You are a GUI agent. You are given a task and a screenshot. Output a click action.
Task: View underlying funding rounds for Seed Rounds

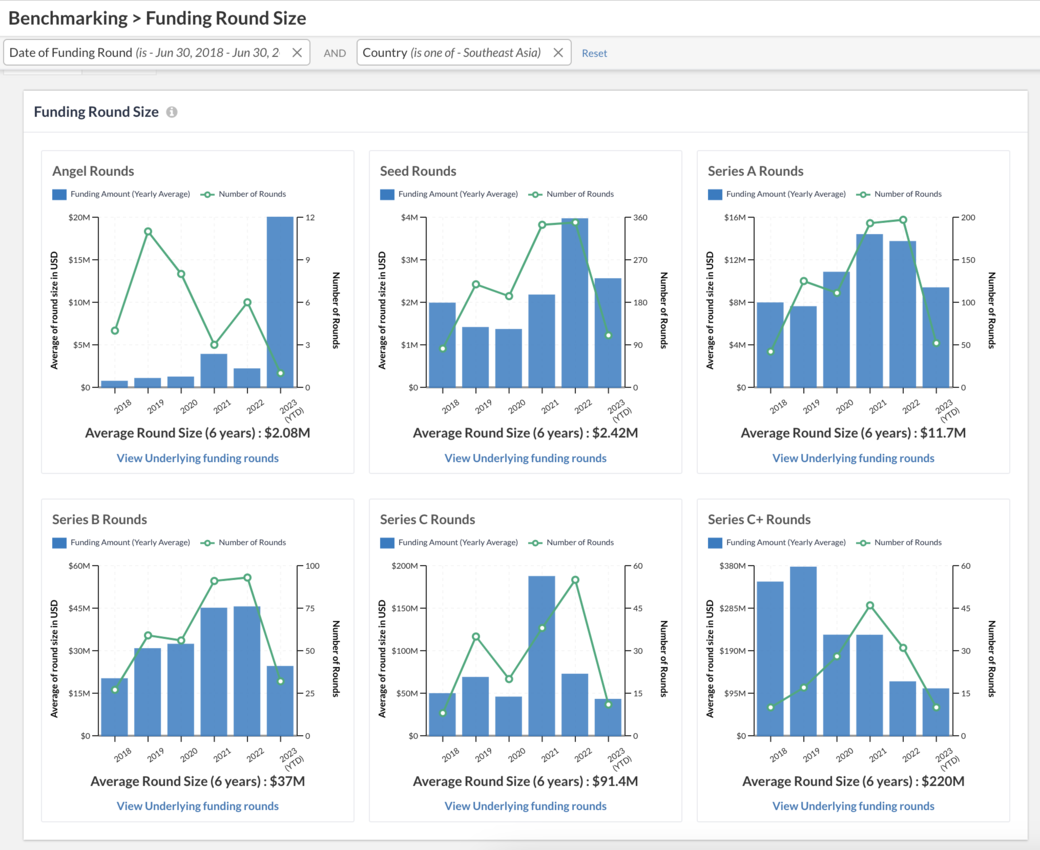coord(525,458)
